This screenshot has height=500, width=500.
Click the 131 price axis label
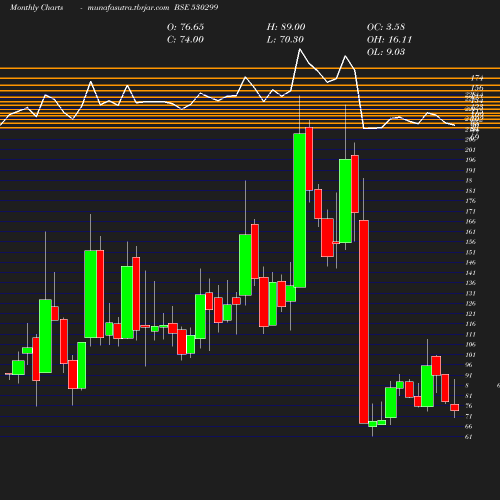click(x=470, y=293)
